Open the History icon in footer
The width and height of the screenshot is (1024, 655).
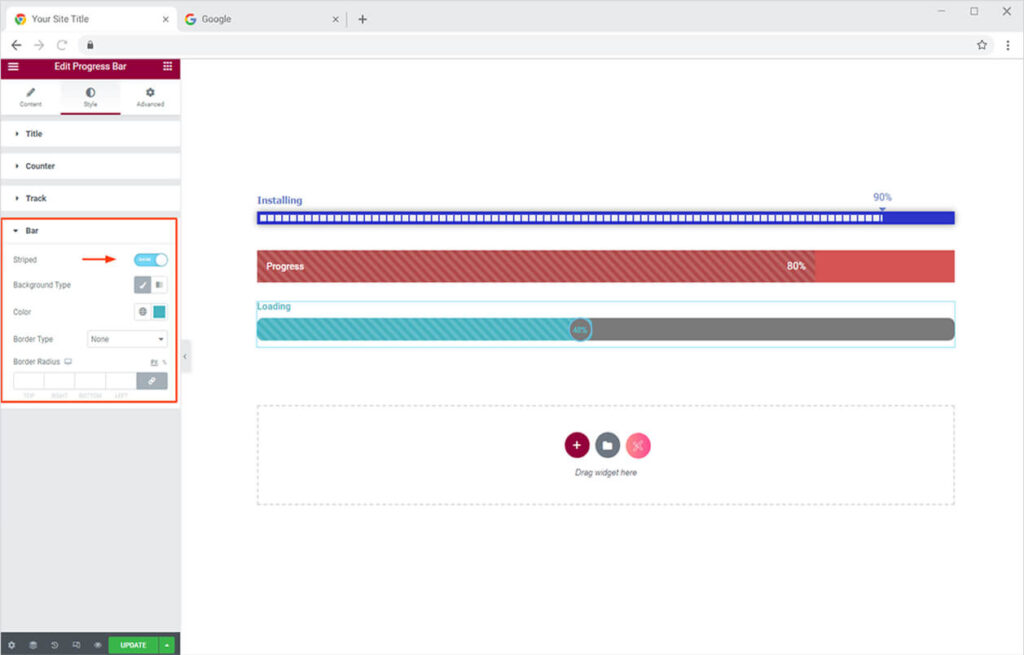tap(55, 645)
